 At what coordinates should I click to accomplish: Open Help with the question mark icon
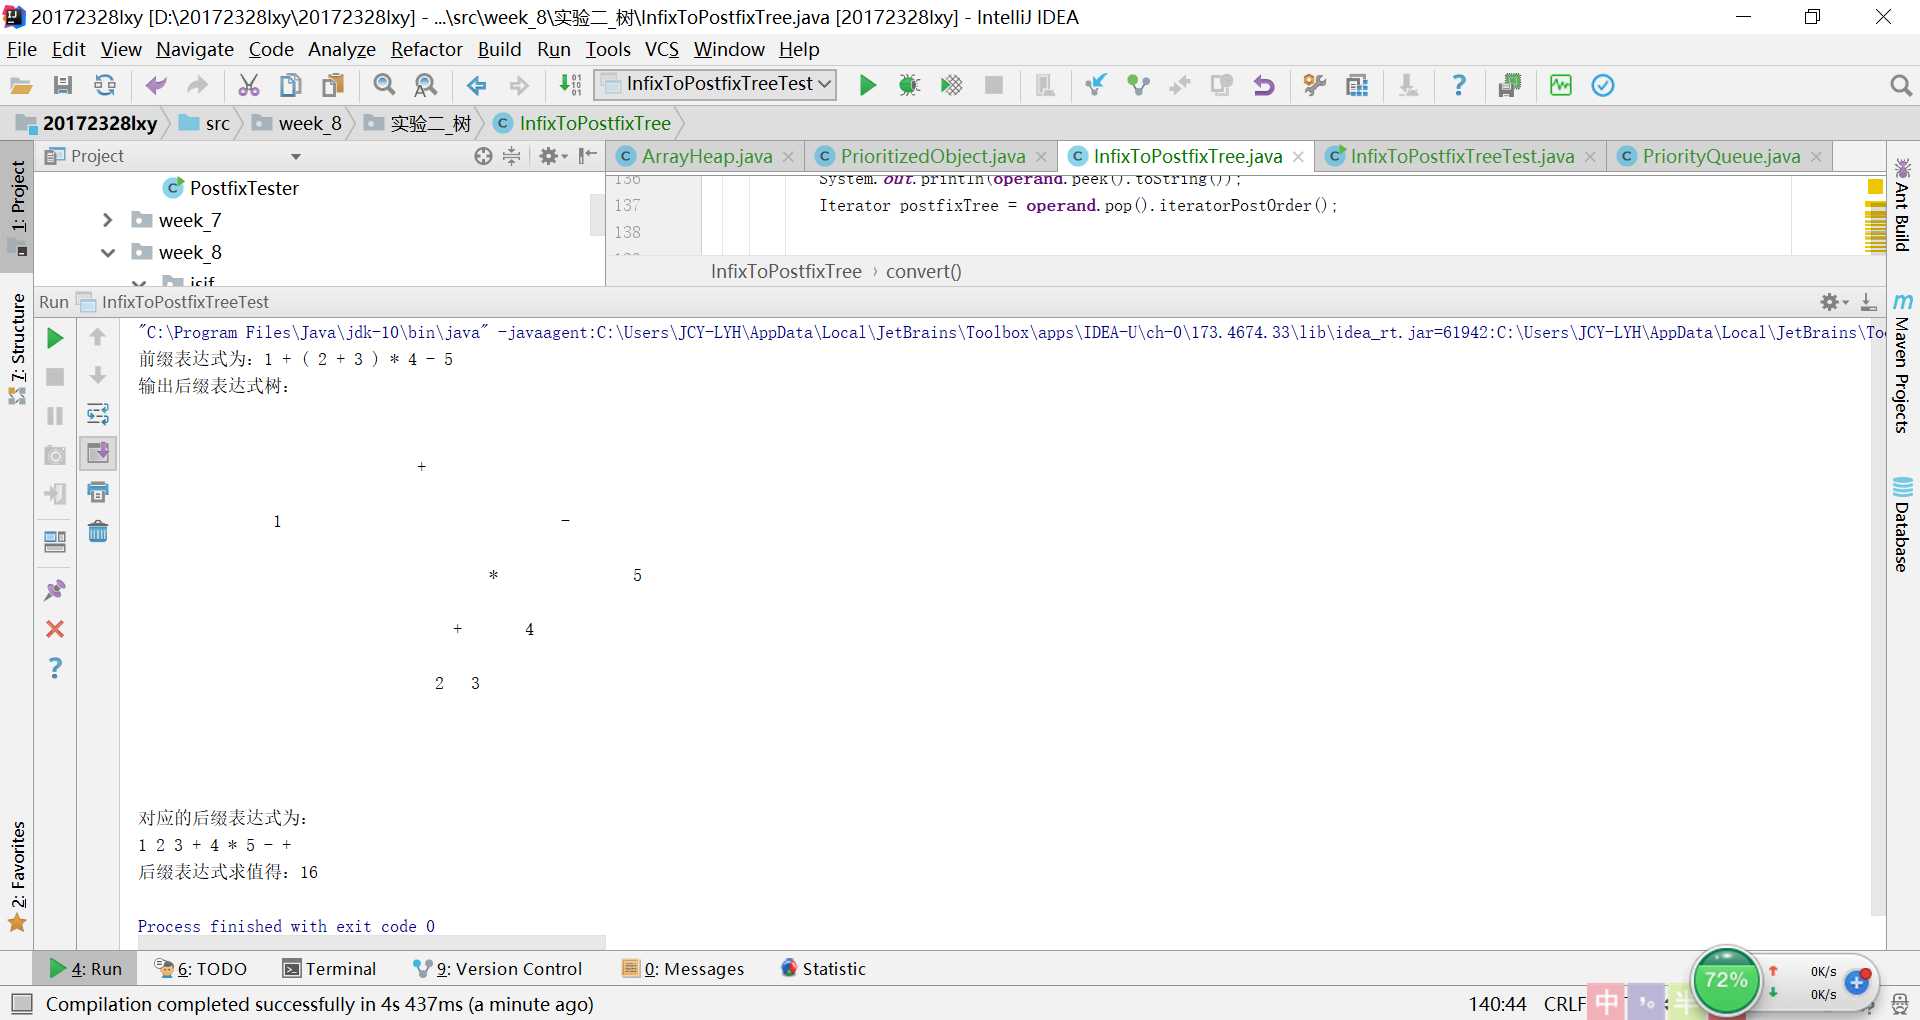point(1459,86)
